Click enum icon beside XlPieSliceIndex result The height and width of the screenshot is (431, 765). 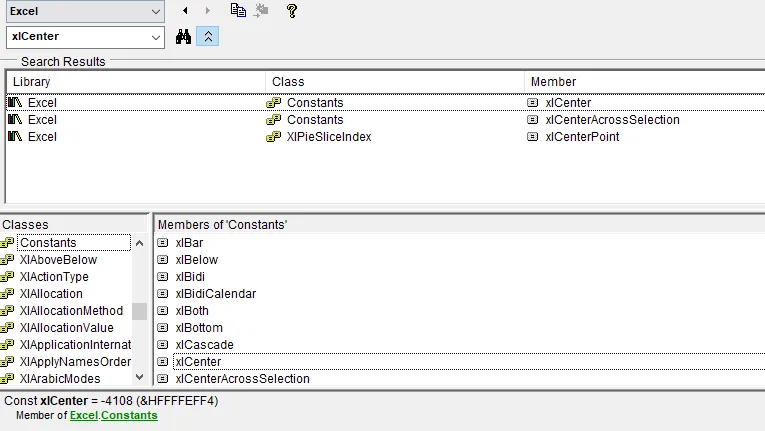click(274, 137)
